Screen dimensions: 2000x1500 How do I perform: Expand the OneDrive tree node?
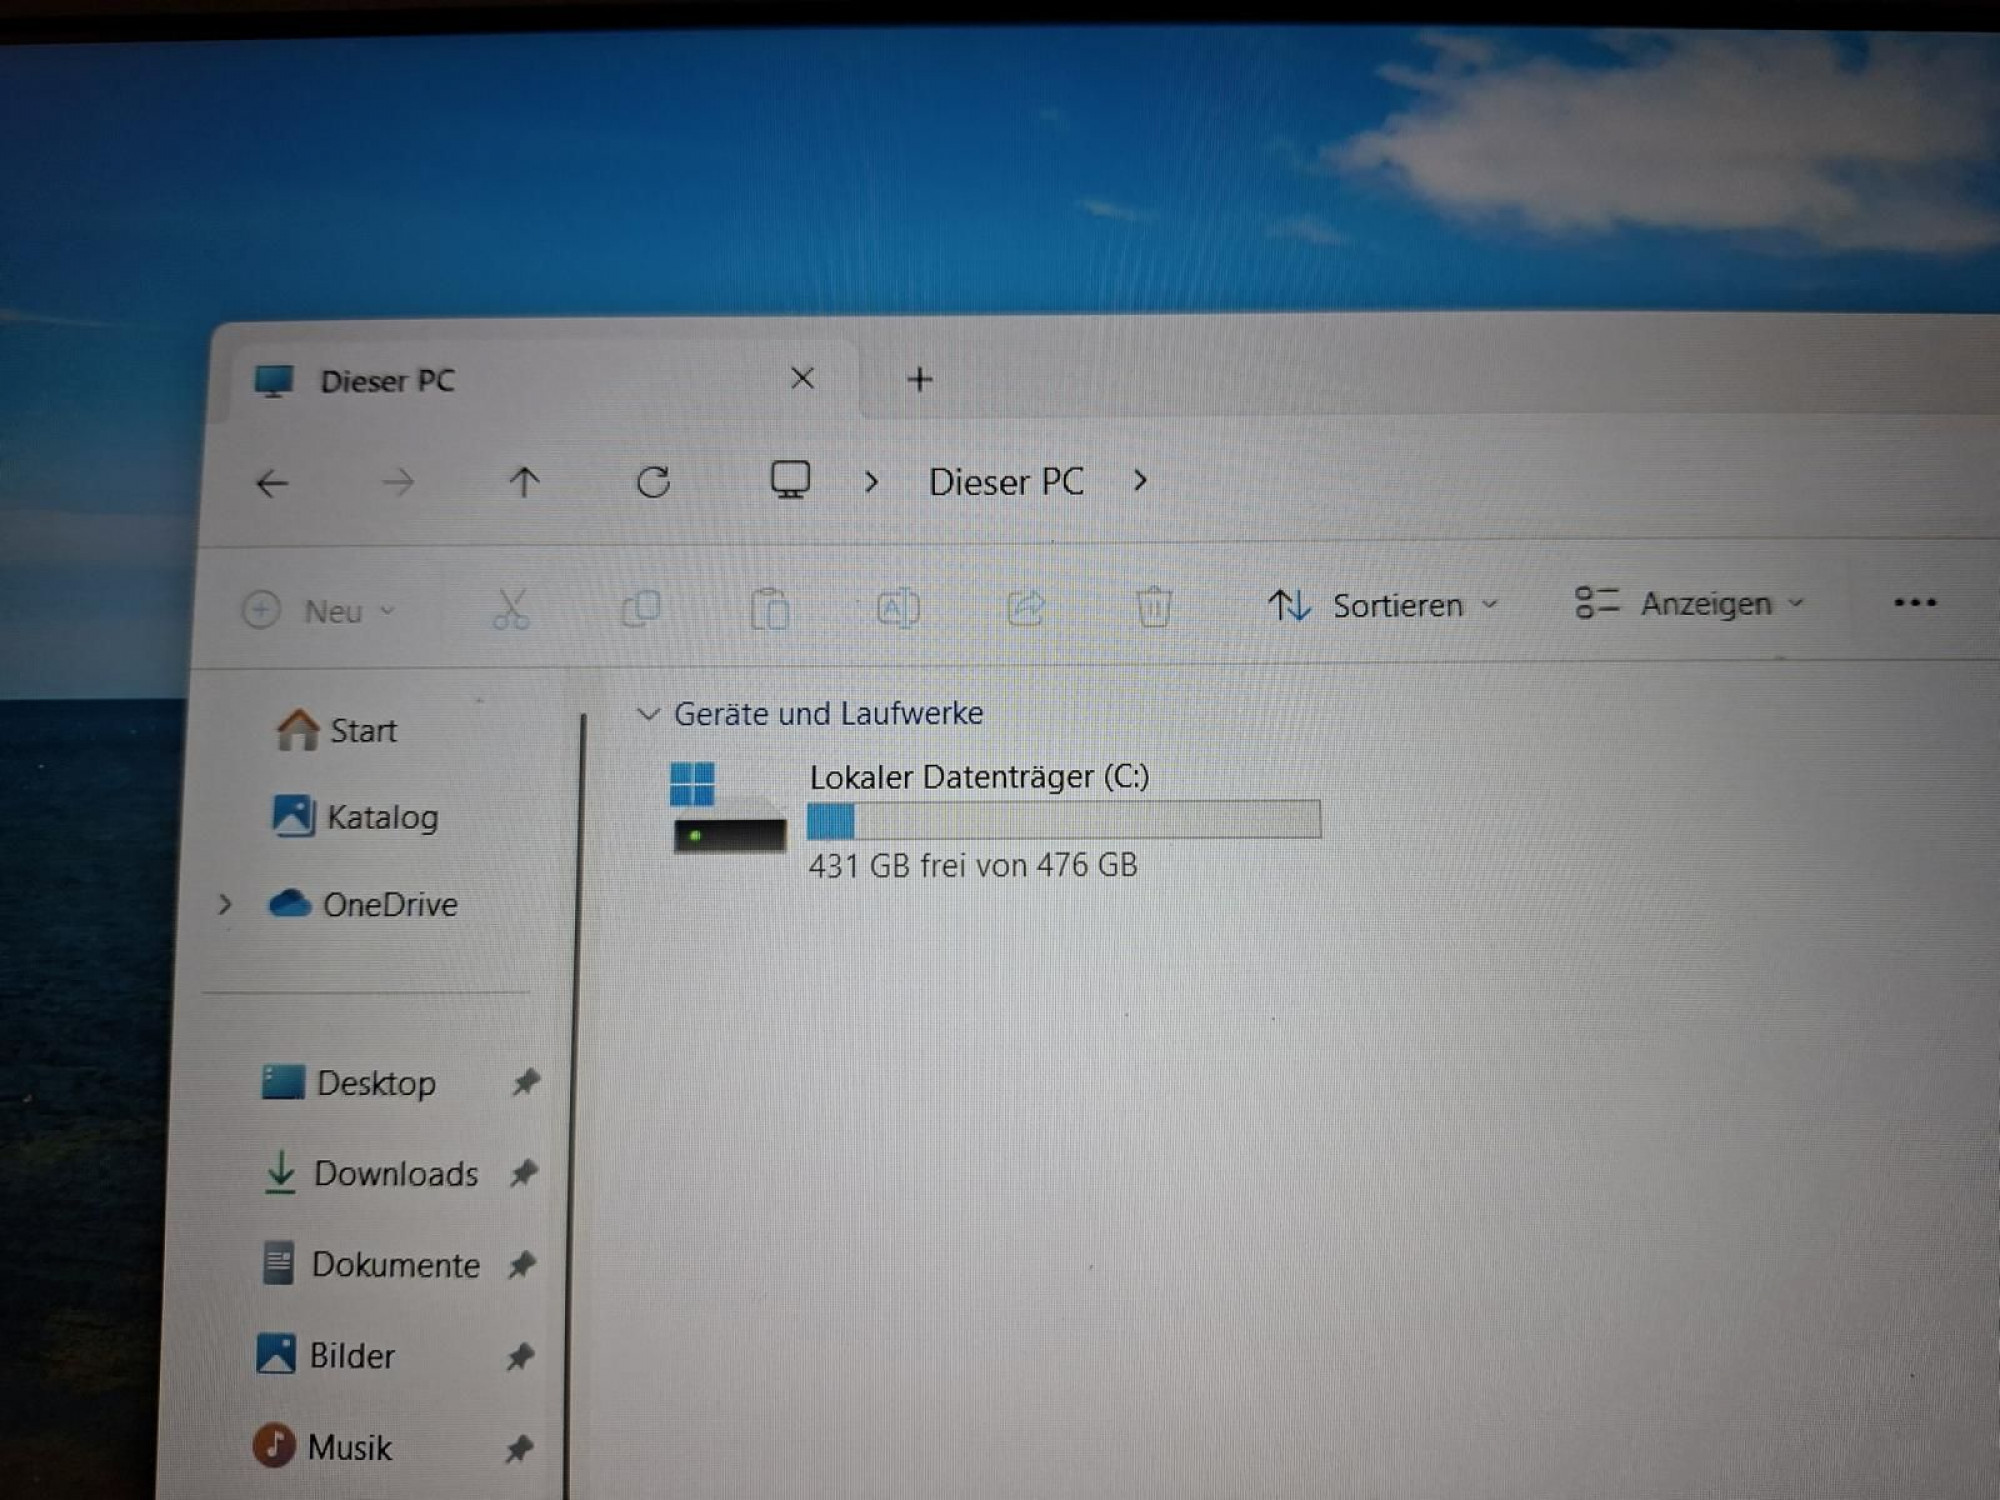[x=225, y=905]
